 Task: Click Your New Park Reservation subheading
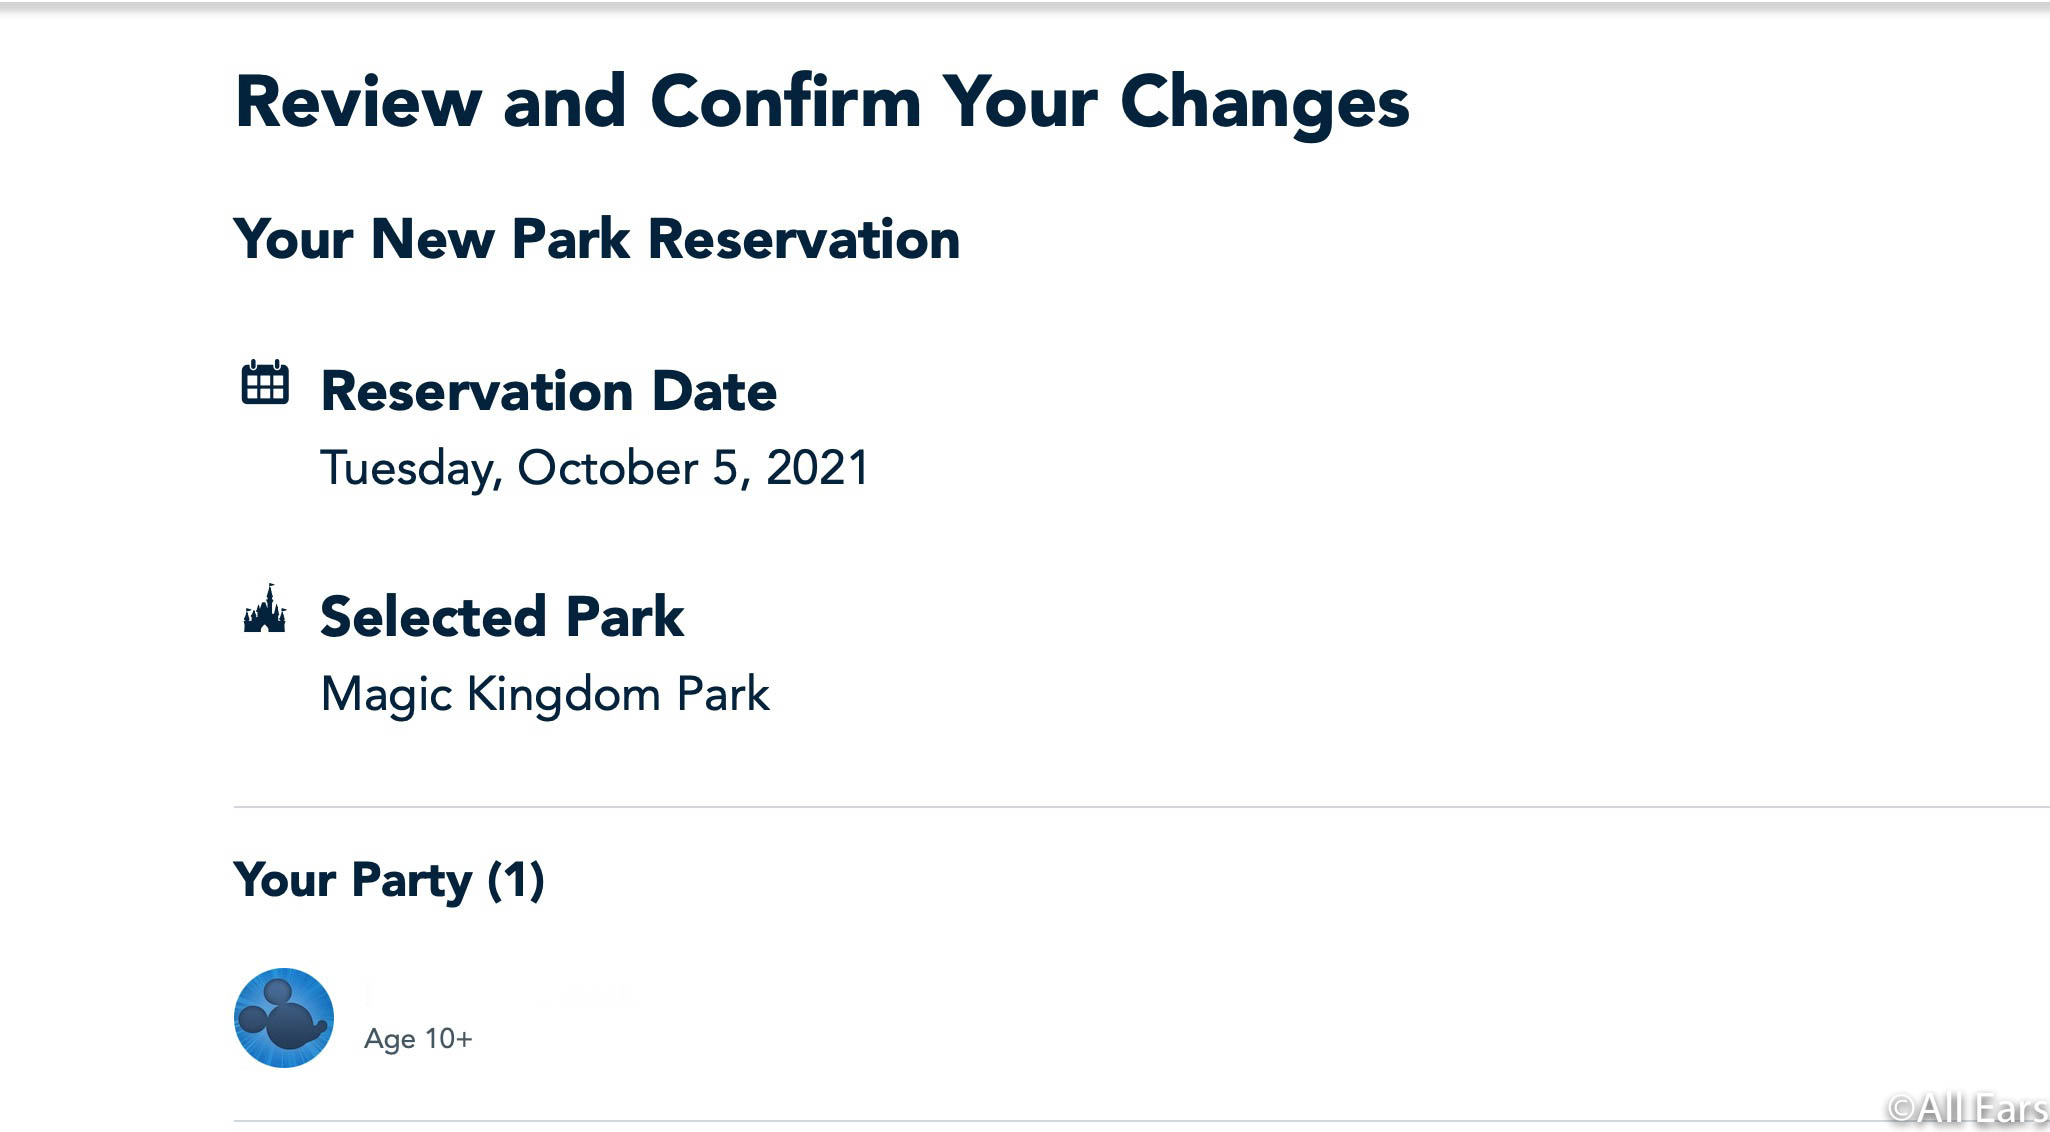point(597,240)
